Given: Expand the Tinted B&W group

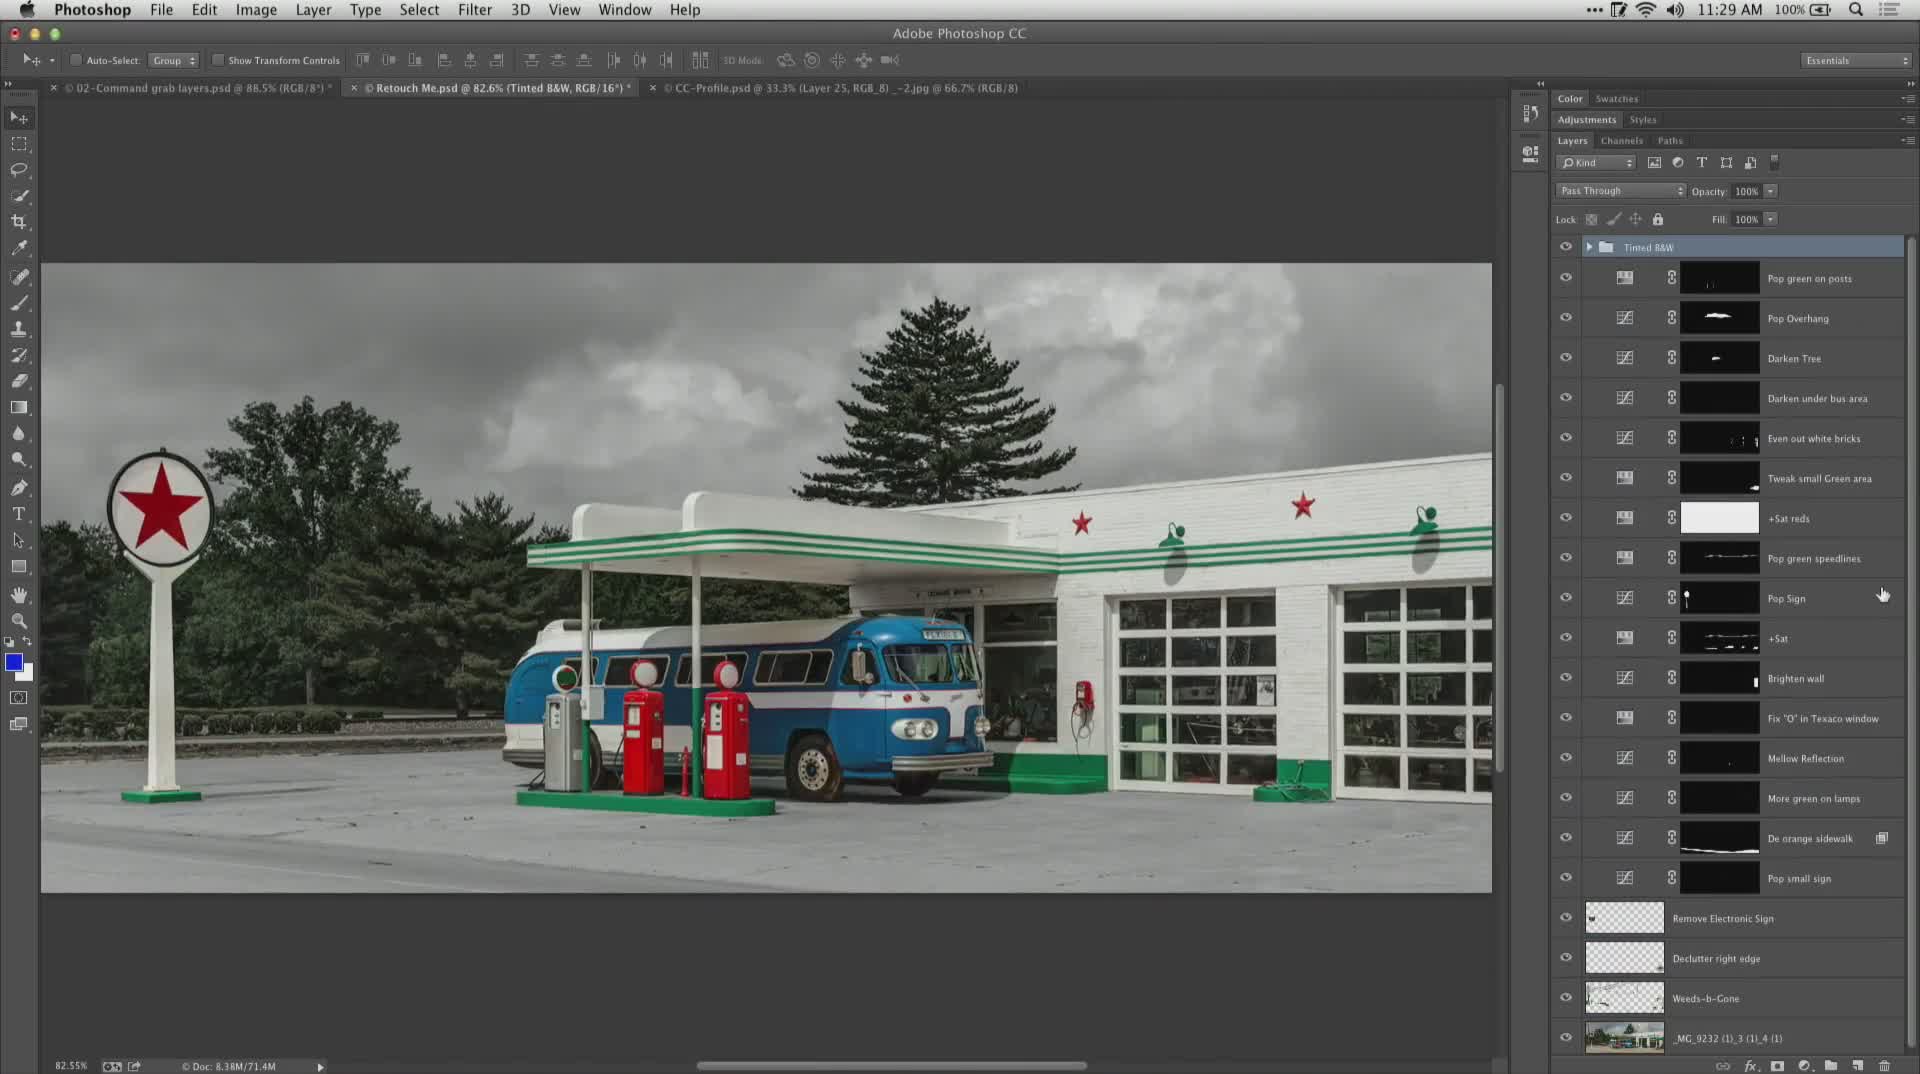Looking at the screenshot, I should click(1589, 247).
